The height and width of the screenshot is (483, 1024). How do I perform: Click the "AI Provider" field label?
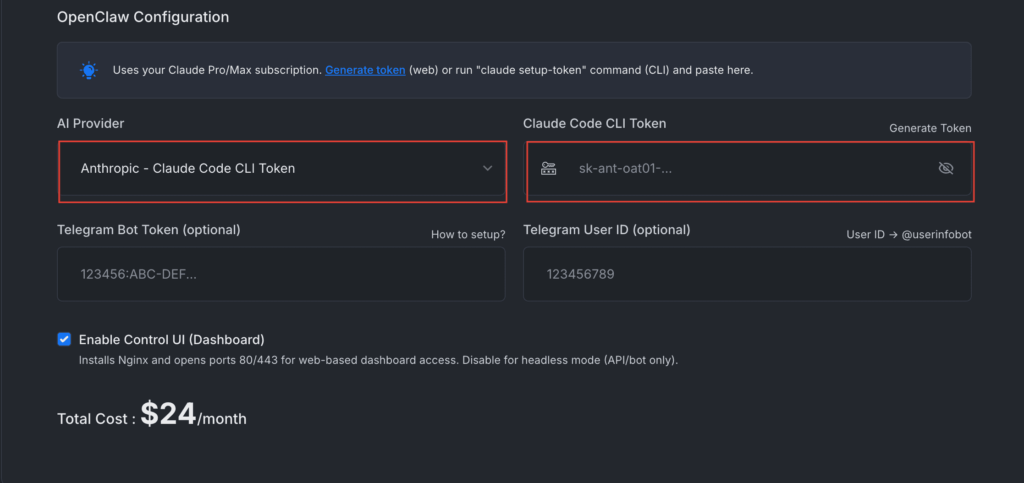pos(91,123)
